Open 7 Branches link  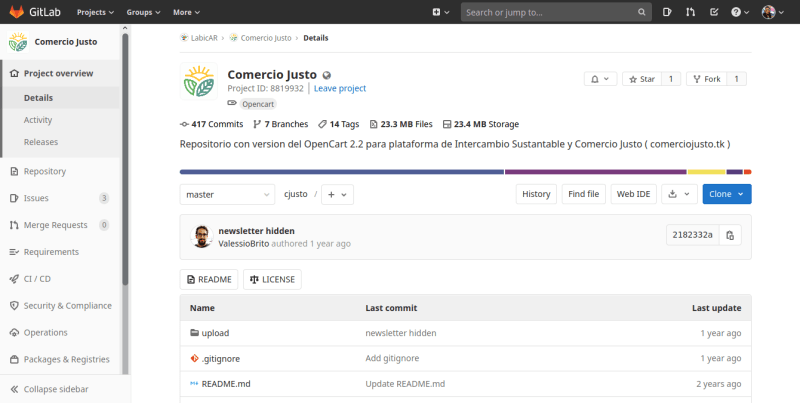click(x=281, y=124)
